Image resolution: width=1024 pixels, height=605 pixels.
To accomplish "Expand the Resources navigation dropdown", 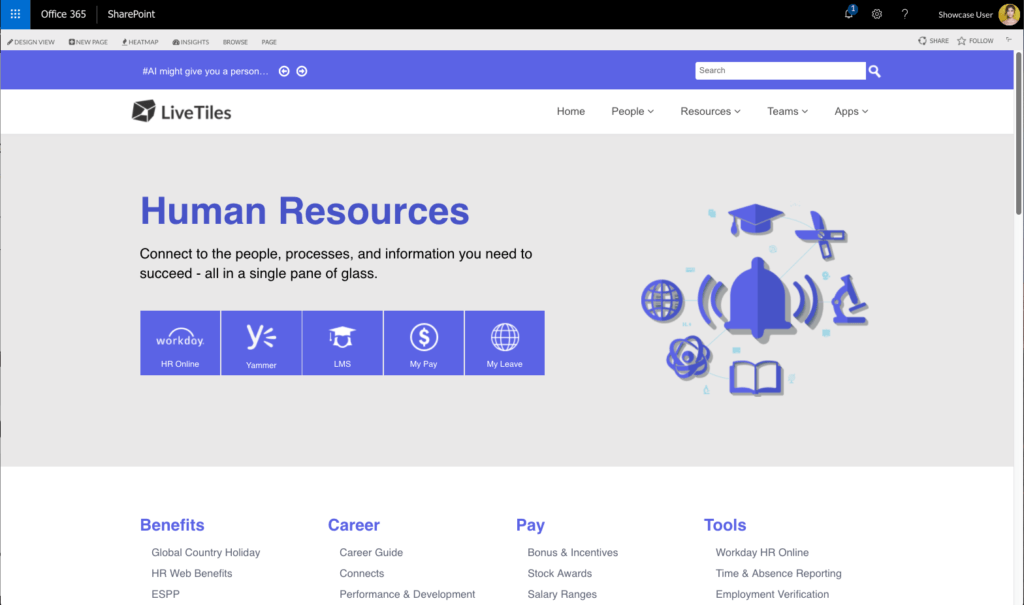I will click(711, 112).
